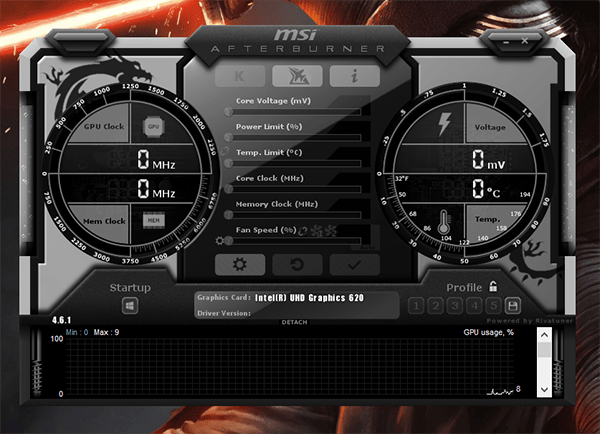
Task: Select profile slot 2
Action: click(x=435, y=305)
